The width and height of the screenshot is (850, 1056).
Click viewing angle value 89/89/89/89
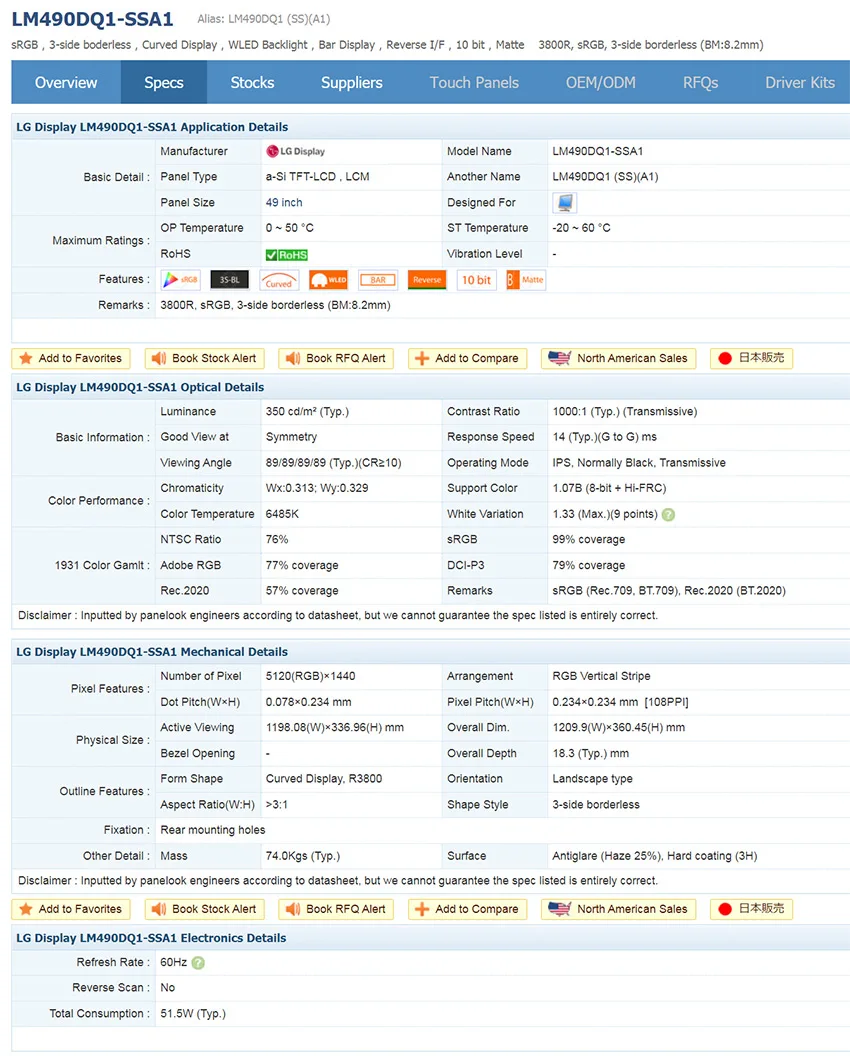click(296, 463)
